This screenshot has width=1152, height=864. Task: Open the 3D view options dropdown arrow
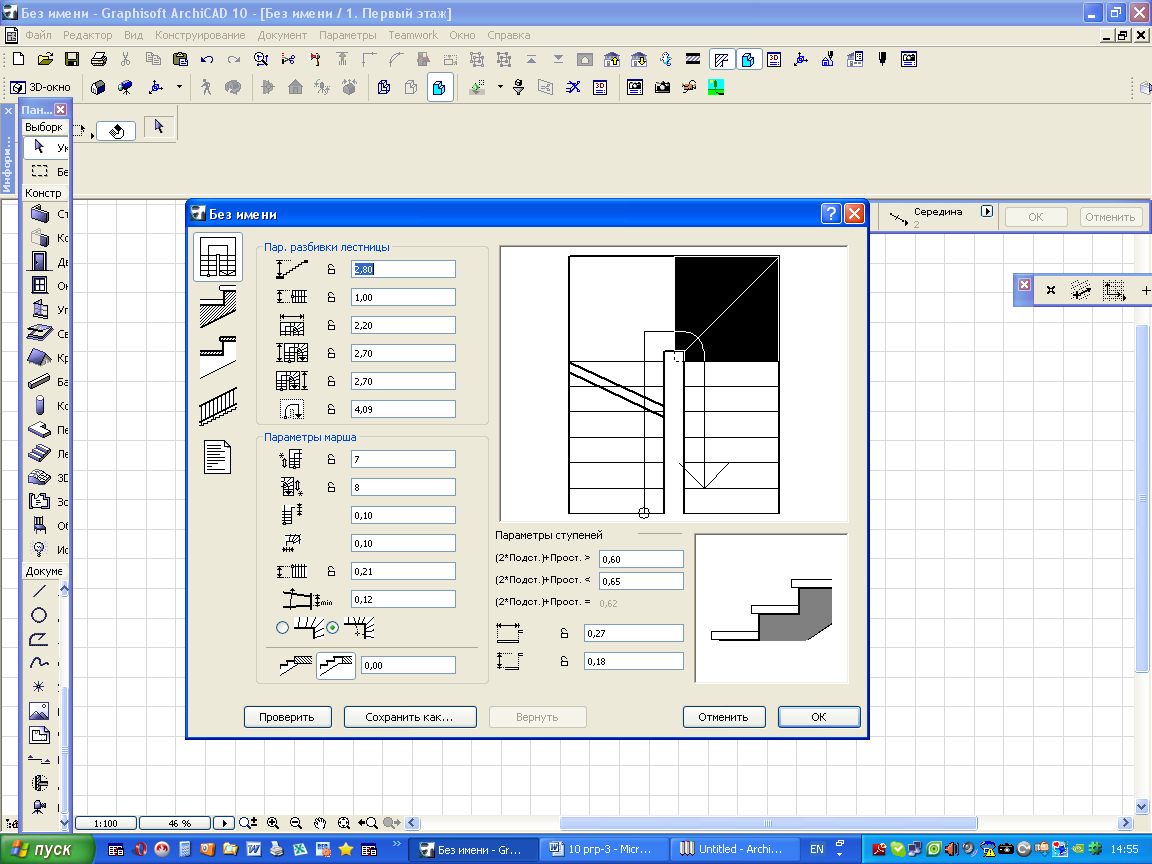[179, 87]
